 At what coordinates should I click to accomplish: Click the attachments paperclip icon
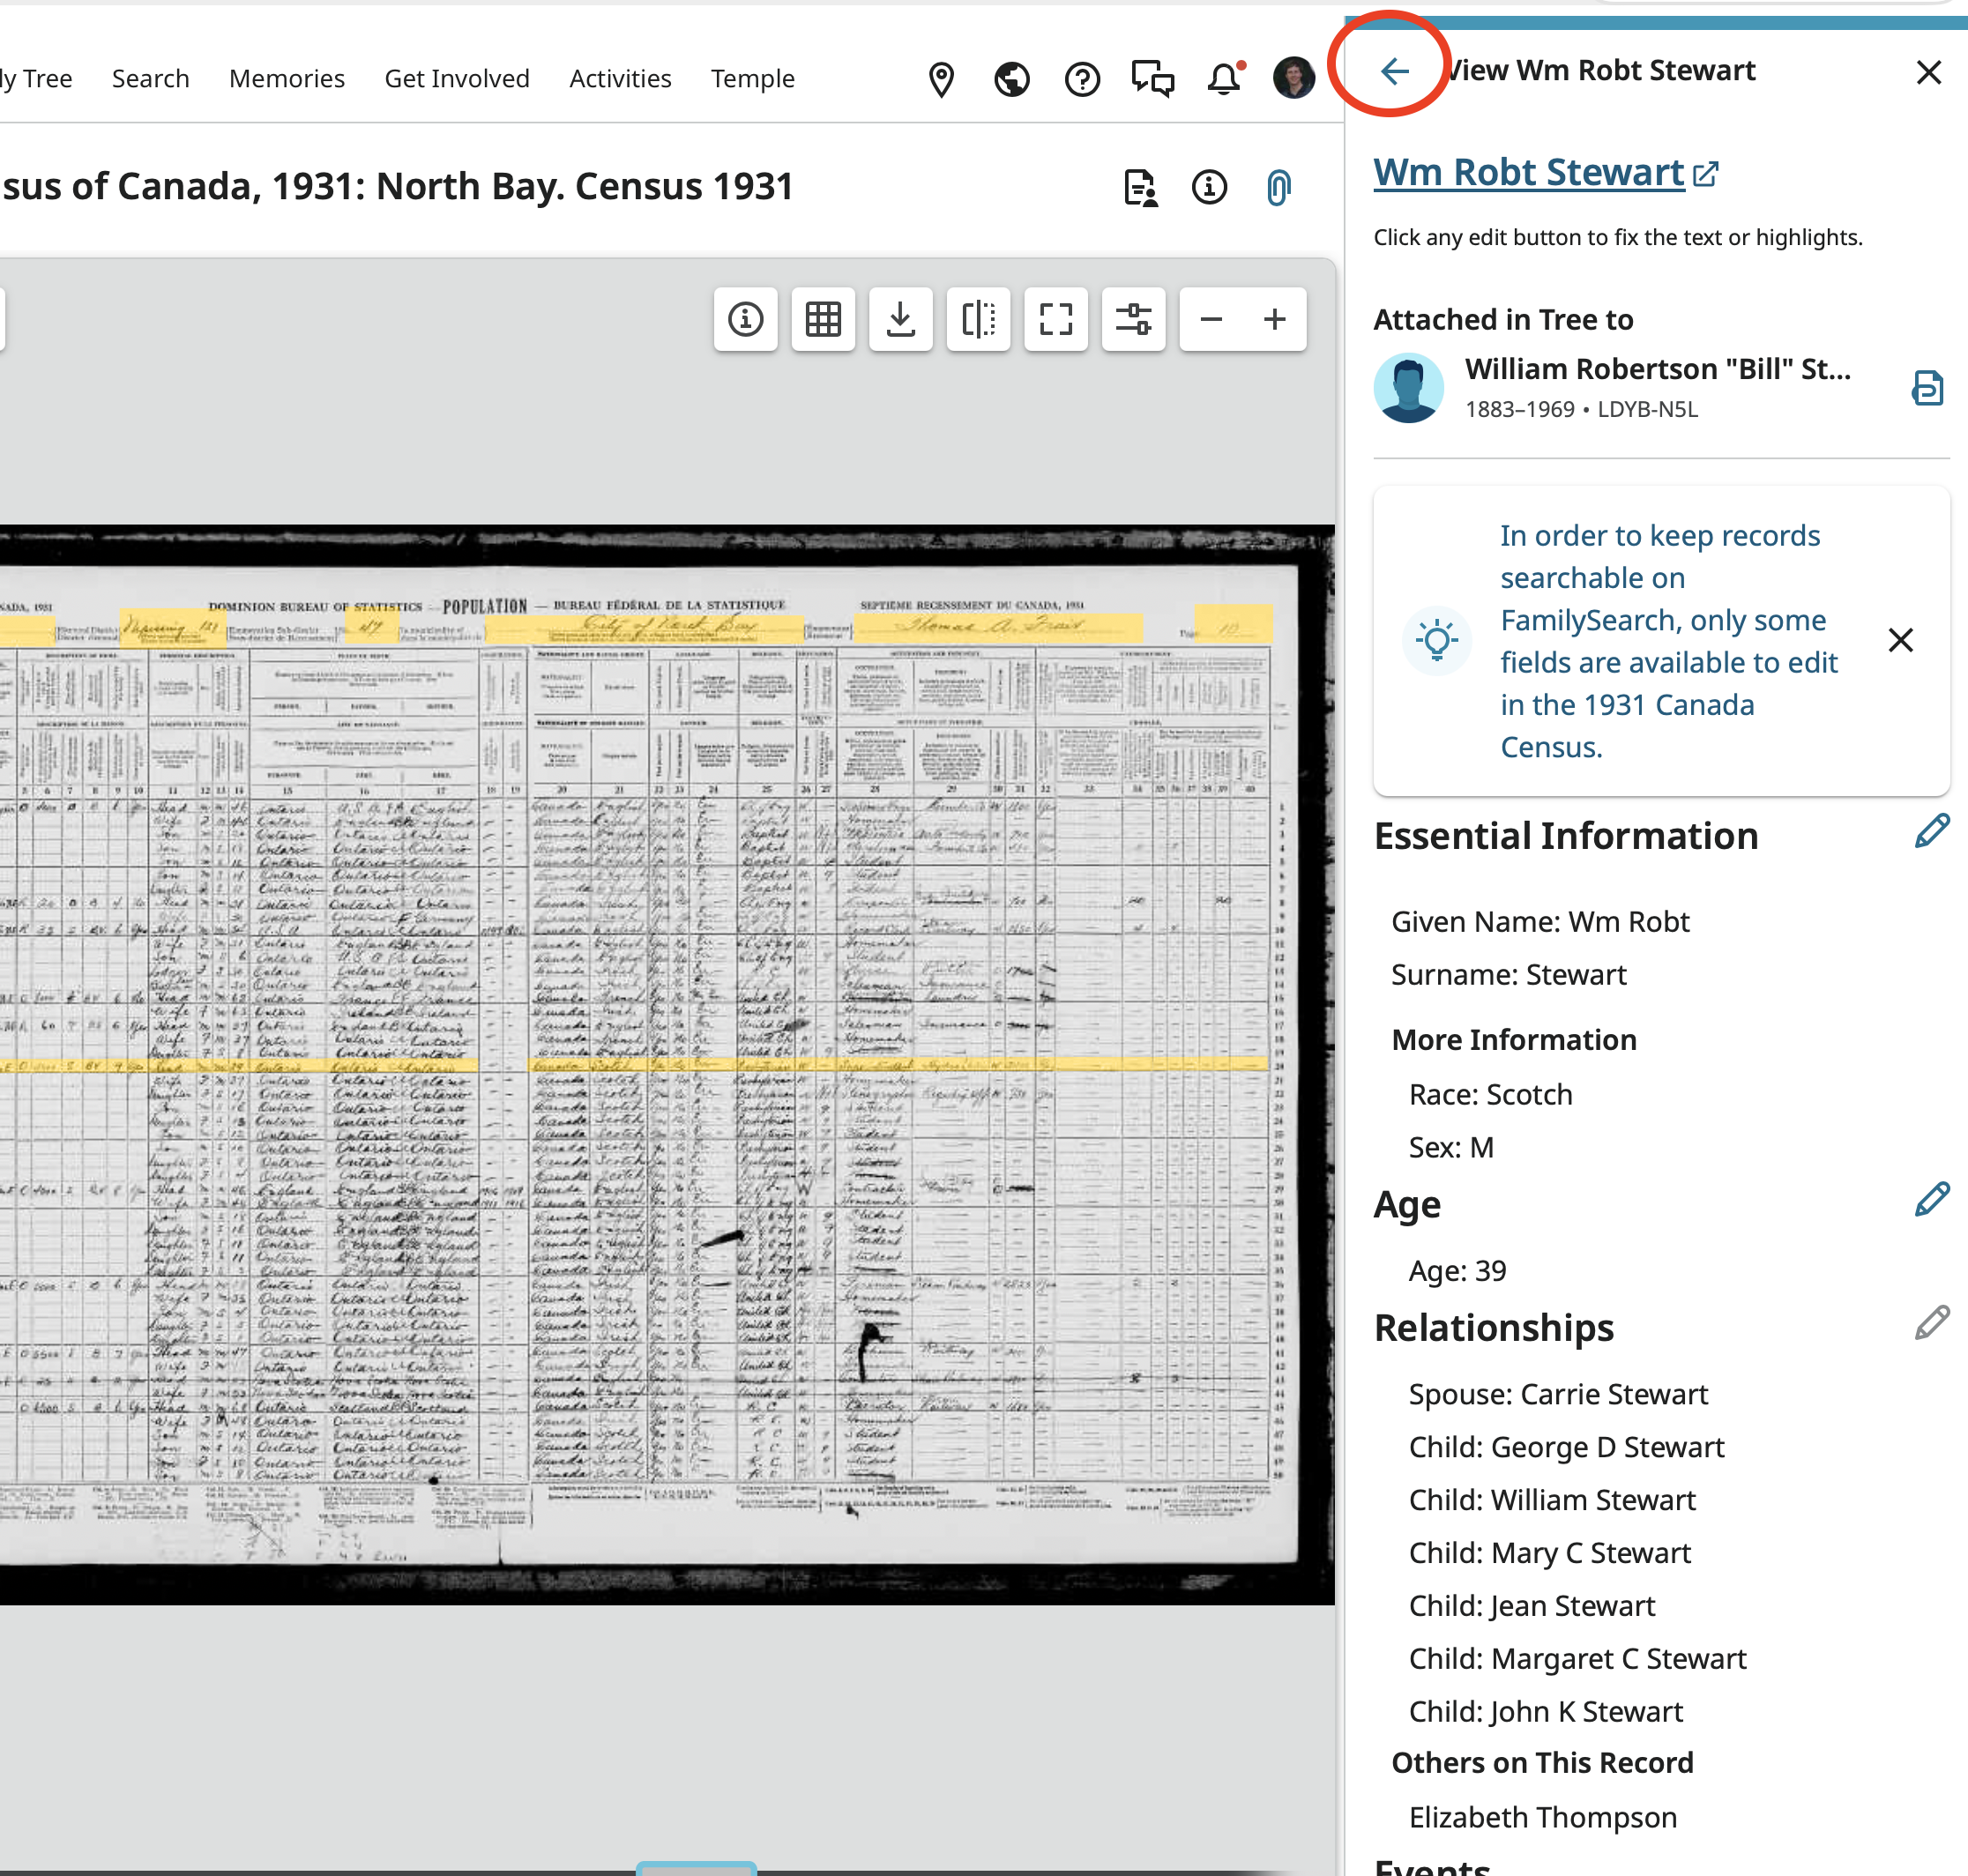click(x=1278, y=187)
